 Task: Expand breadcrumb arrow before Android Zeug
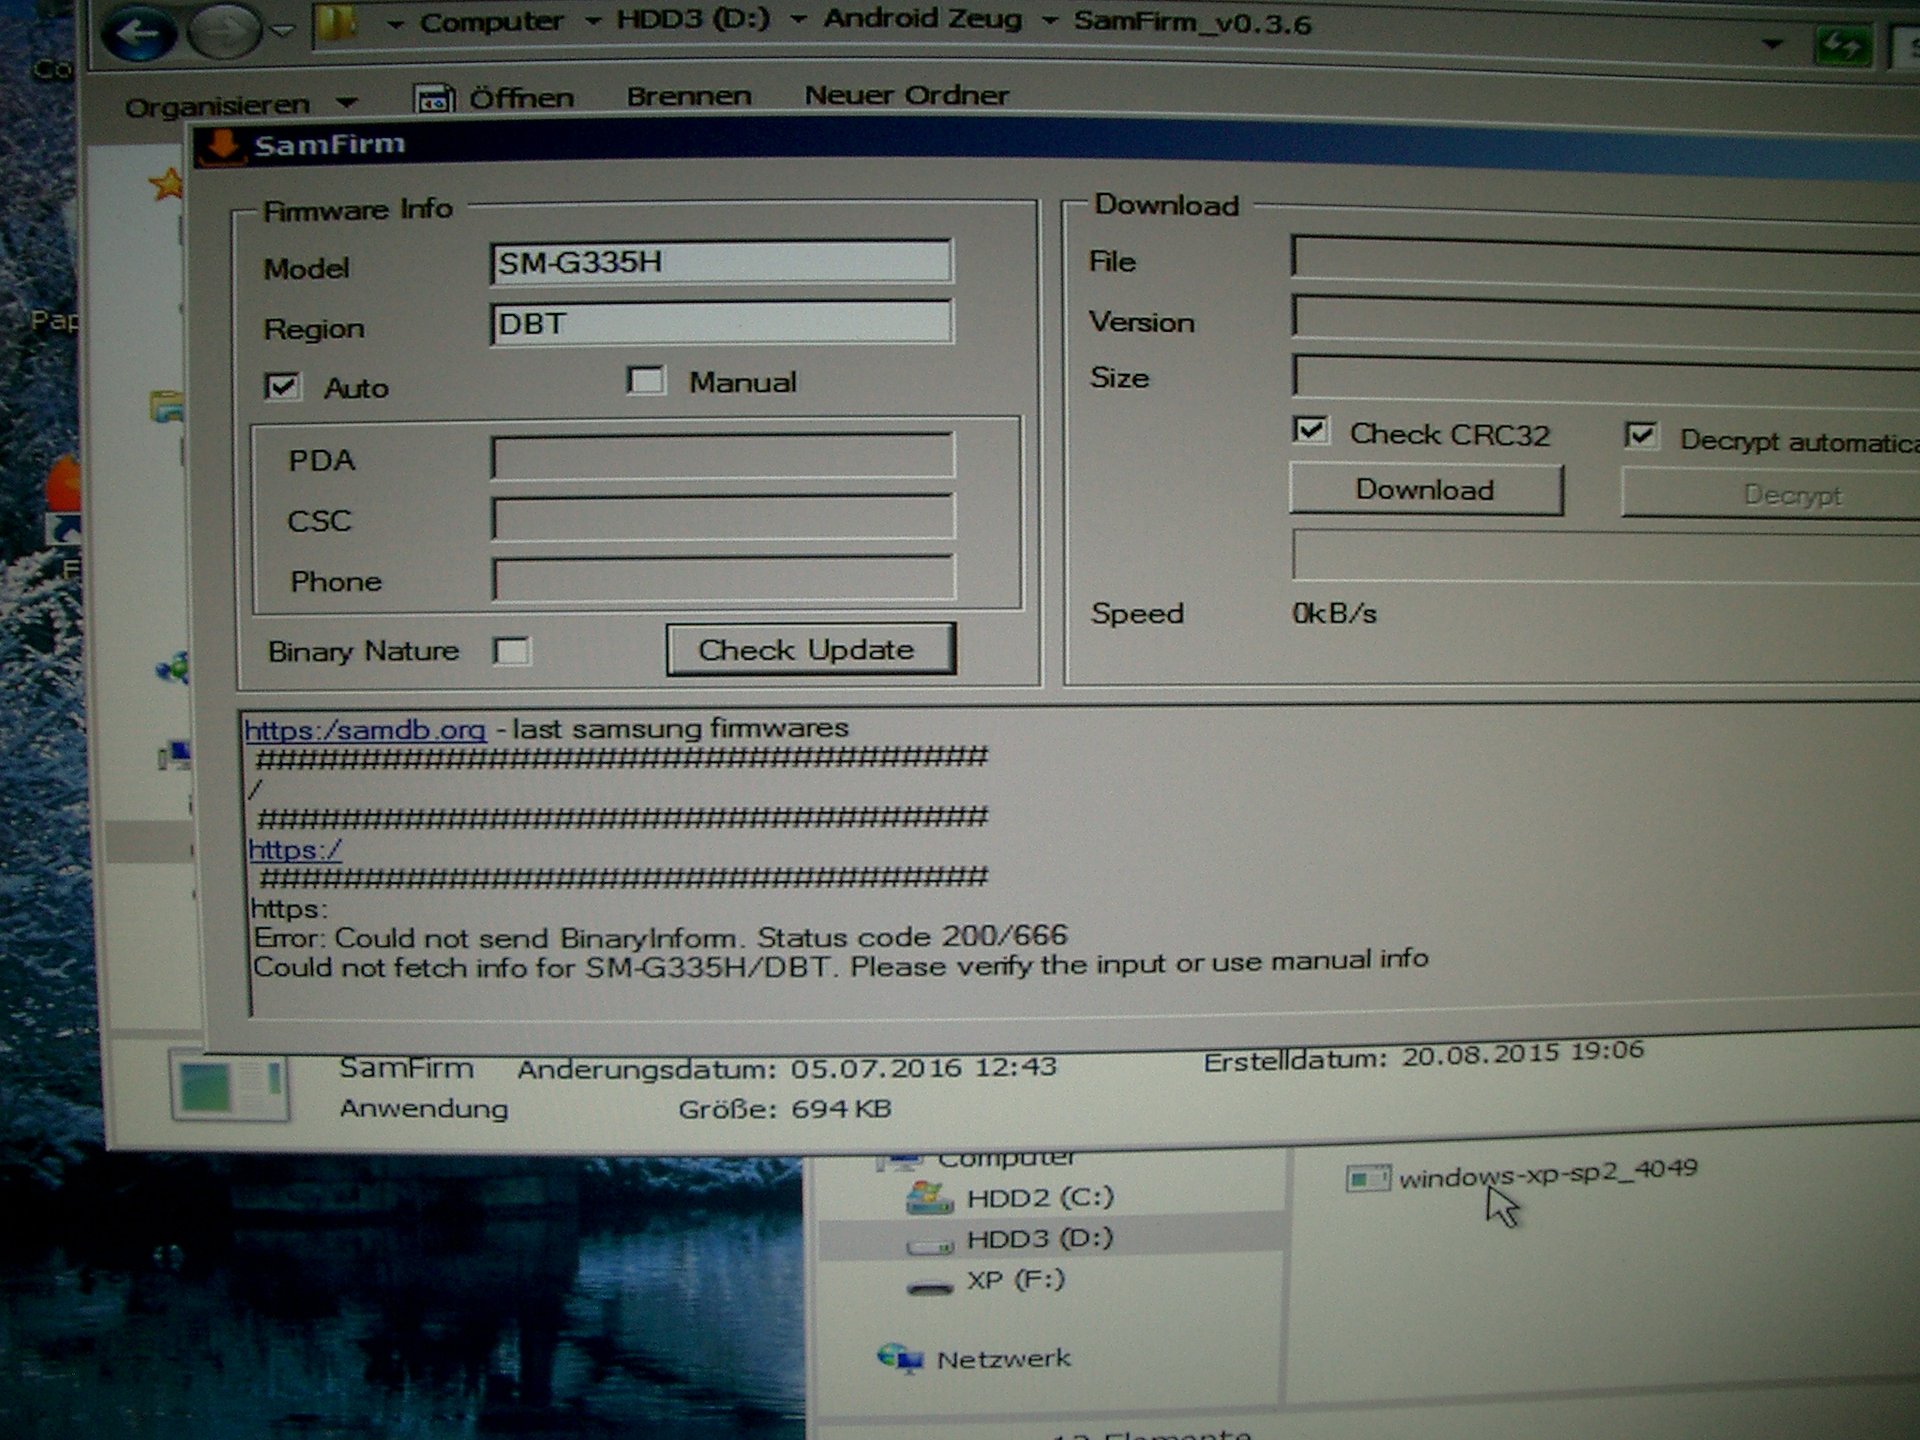coord(798,20)
